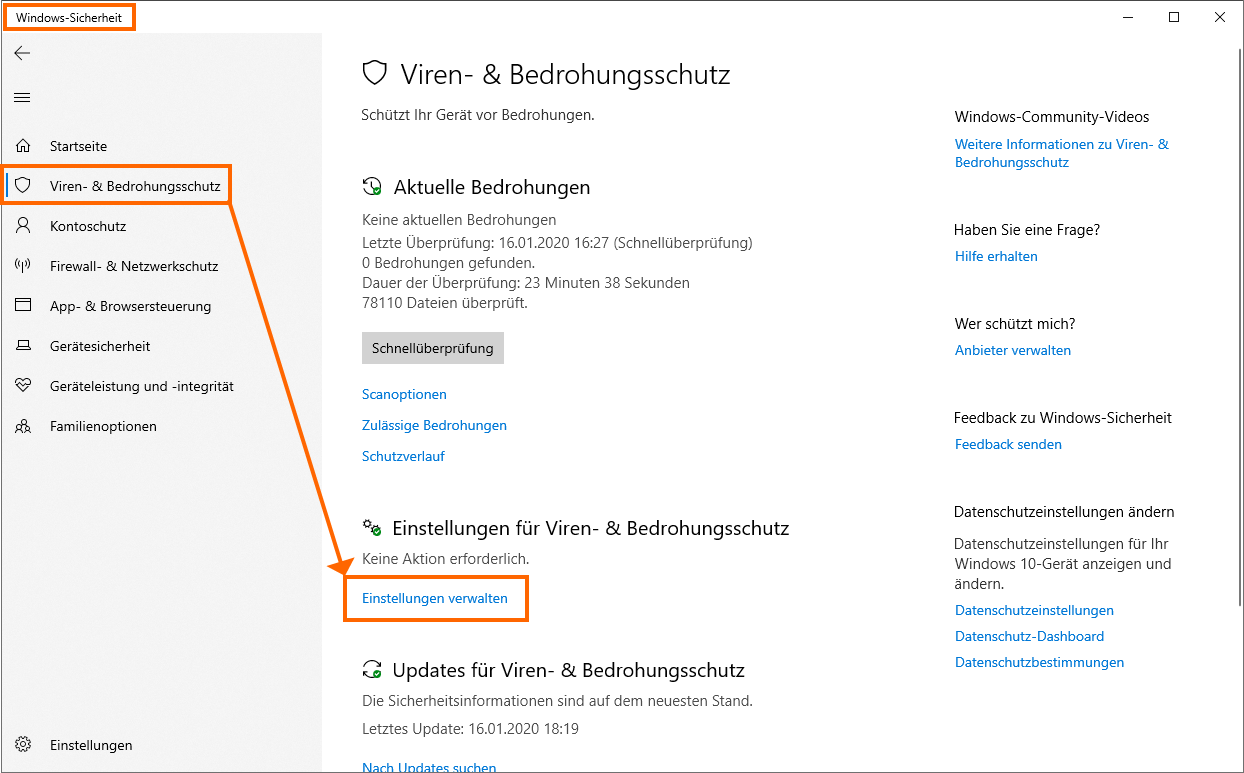Screen dimensions: 1244x773
Task: Click the large shield icon in page header
Action: pos(374,73)
